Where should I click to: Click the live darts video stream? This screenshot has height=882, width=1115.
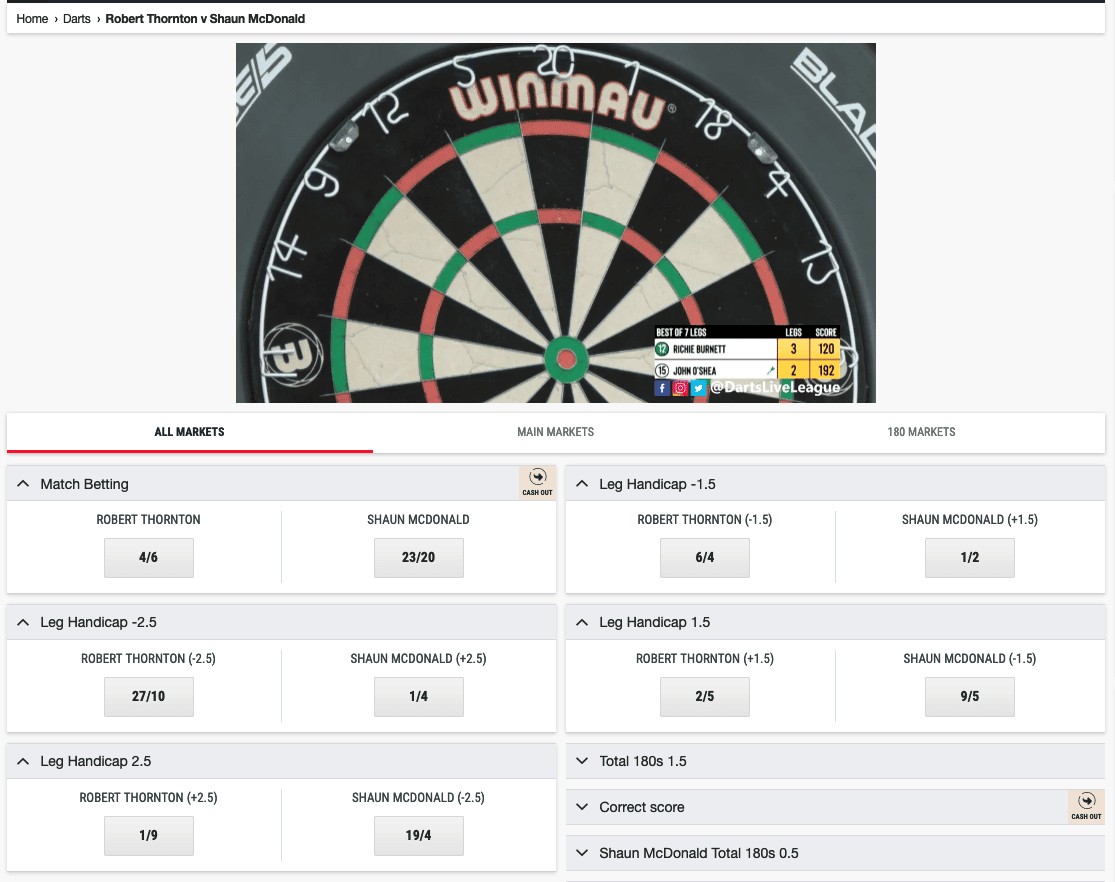[555, 223]
